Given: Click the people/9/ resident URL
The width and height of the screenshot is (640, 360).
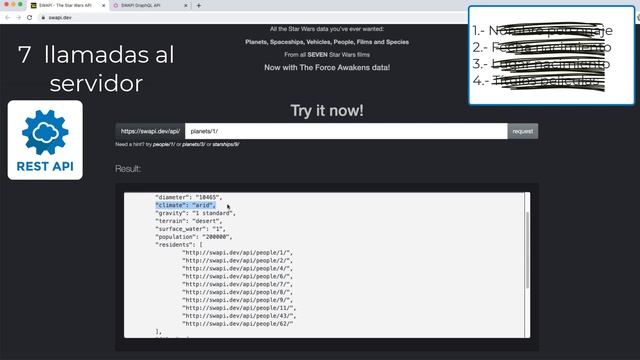Looking at the screenshot, I should 237,300.
